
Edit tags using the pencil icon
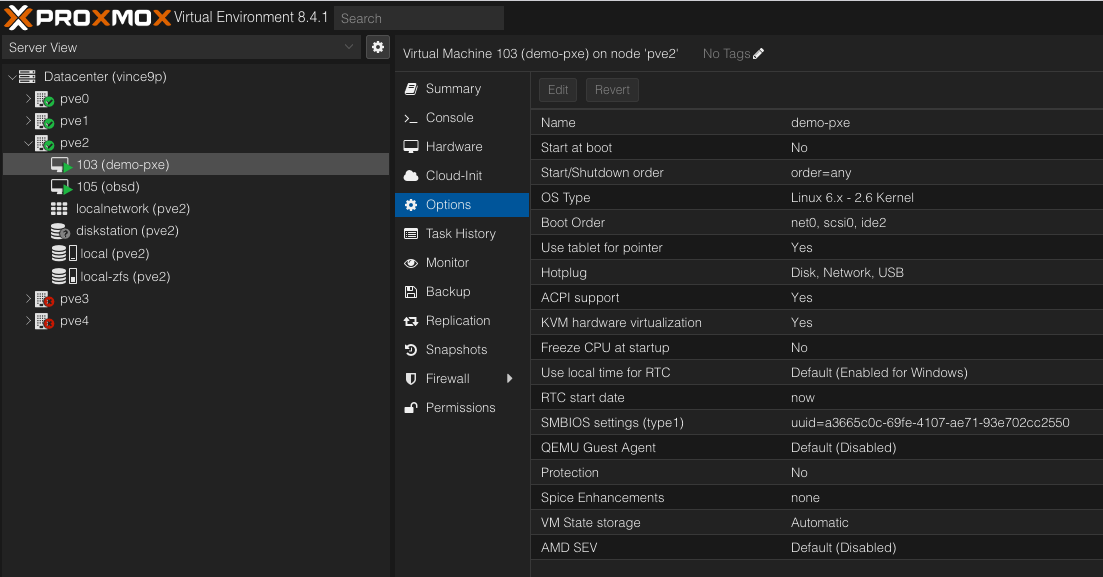click(757, 53)
